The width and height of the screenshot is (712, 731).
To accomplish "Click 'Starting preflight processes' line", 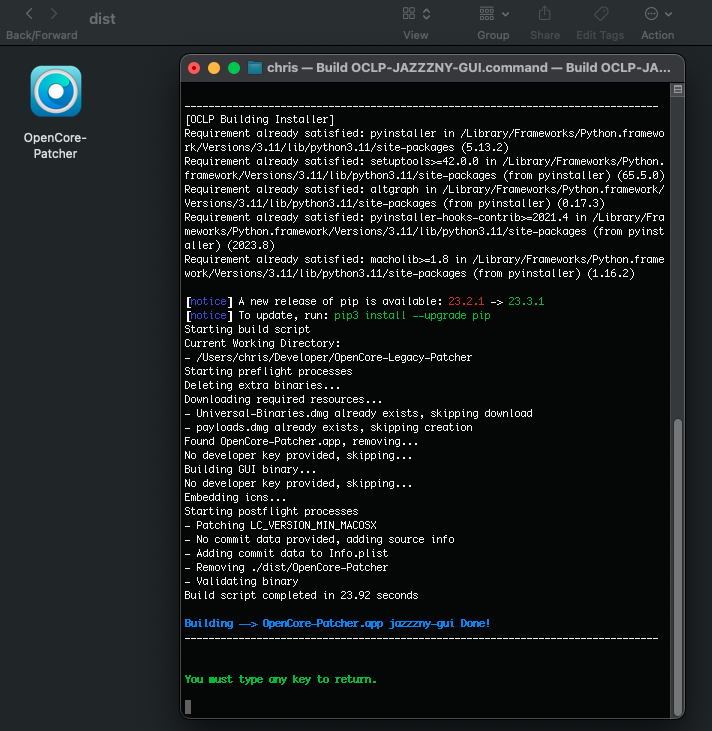I will pyautogui.click(x=268, y=372).
